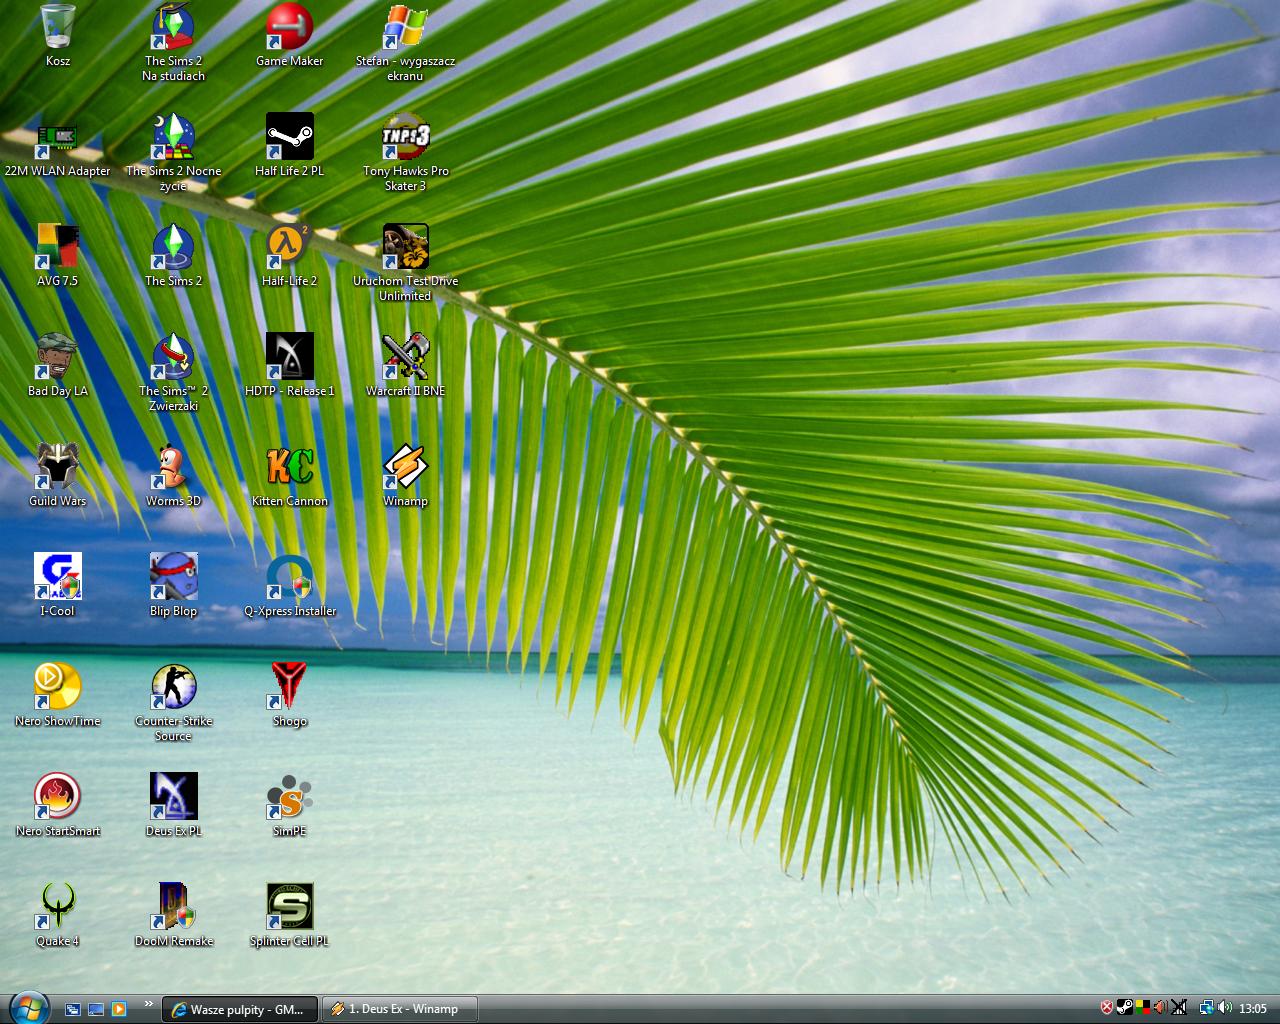Select the Game Maker desktop shortcut
Screen dimensions: 1280x1024
[x=289, y=28]
